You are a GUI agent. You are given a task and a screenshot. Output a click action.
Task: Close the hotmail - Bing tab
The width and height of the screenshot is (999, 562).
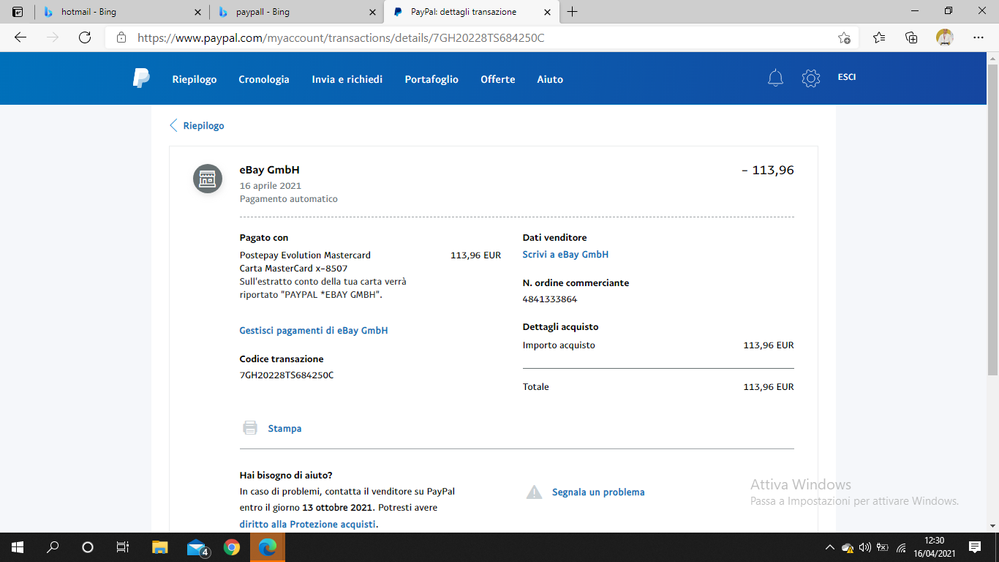[198, 12]
